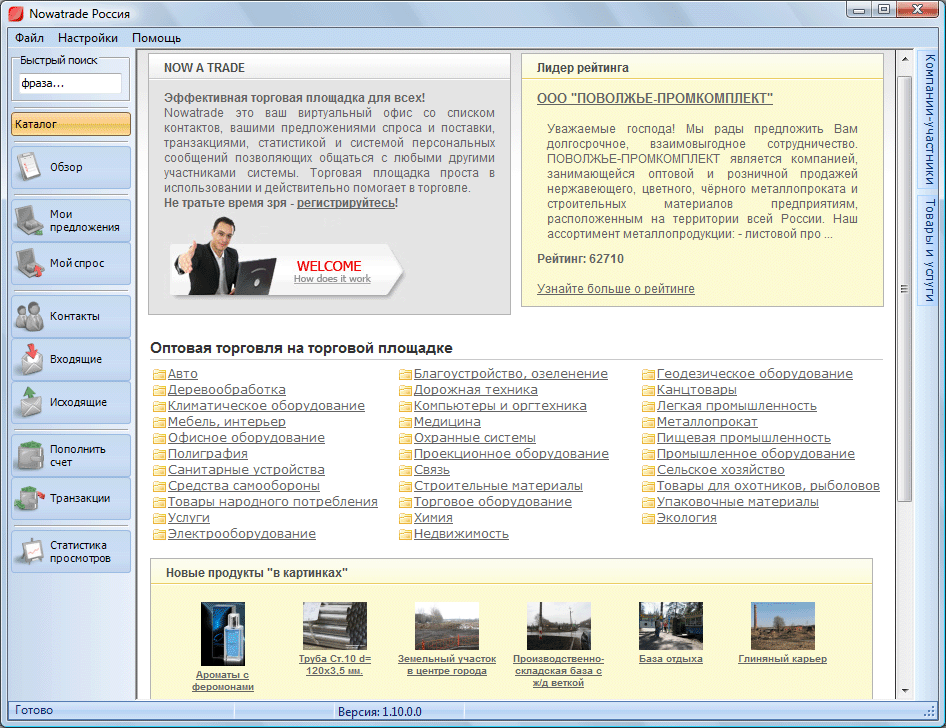Open Пополнить счет wallet icon

(x=30, y=455)
